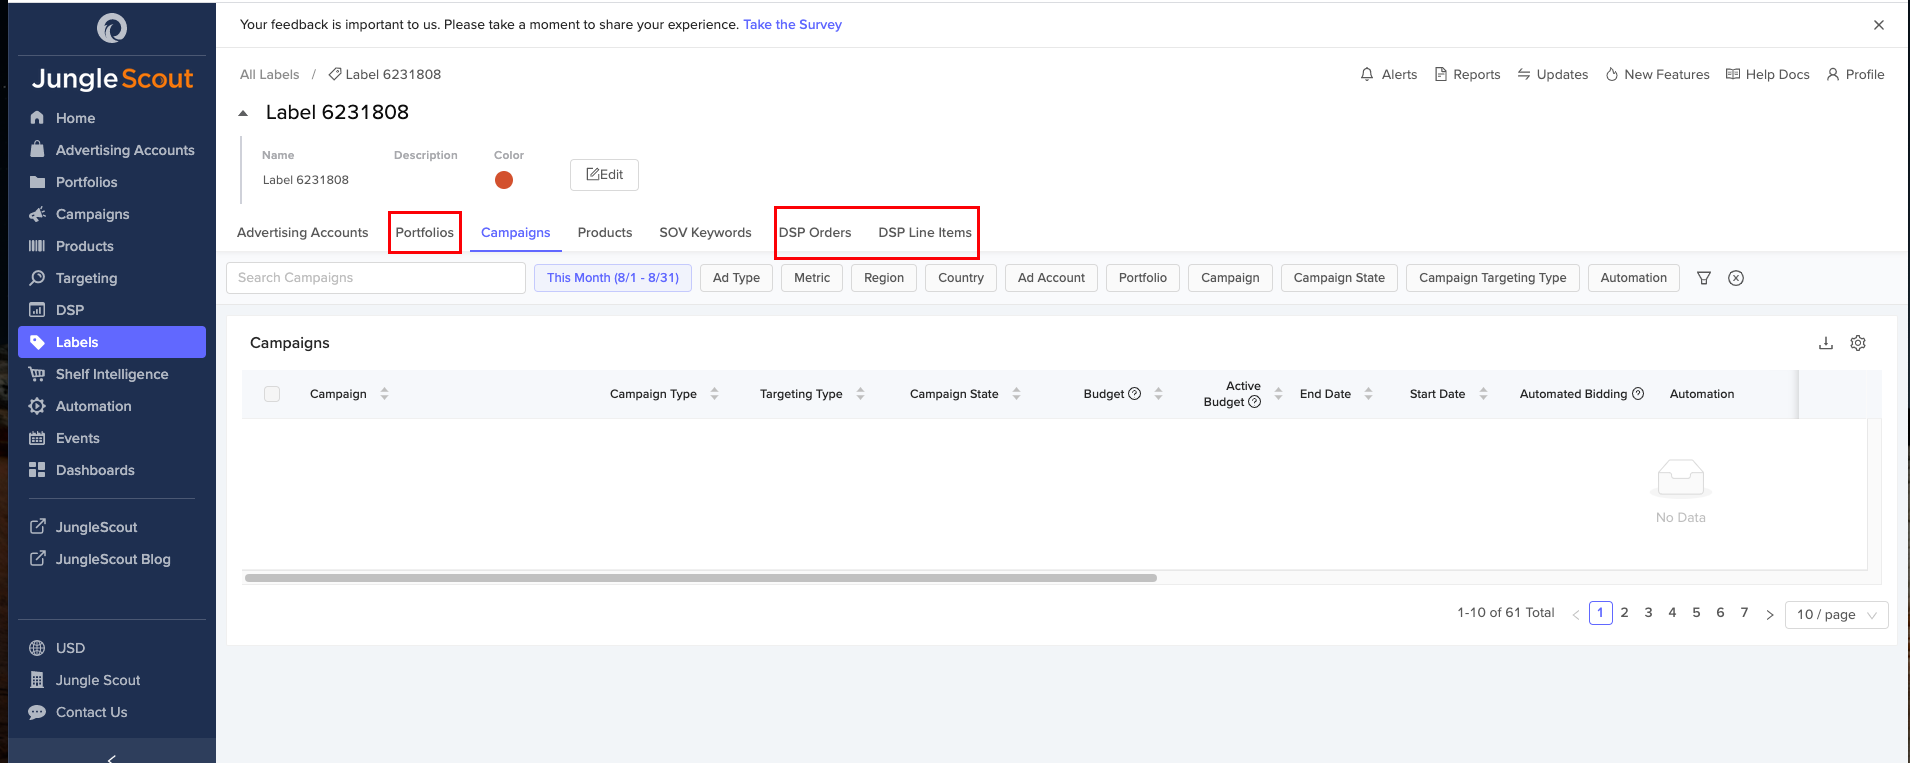Switch to the Products tab

[605, 232]
